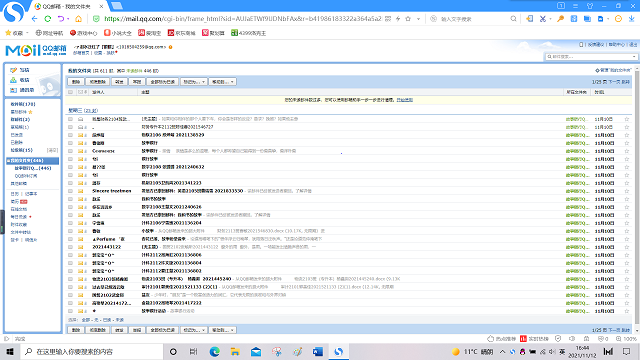Click the orange round face icon in toolbar
Image resolution: width=640 pixels, height=360 pixels.
point(618,19)
